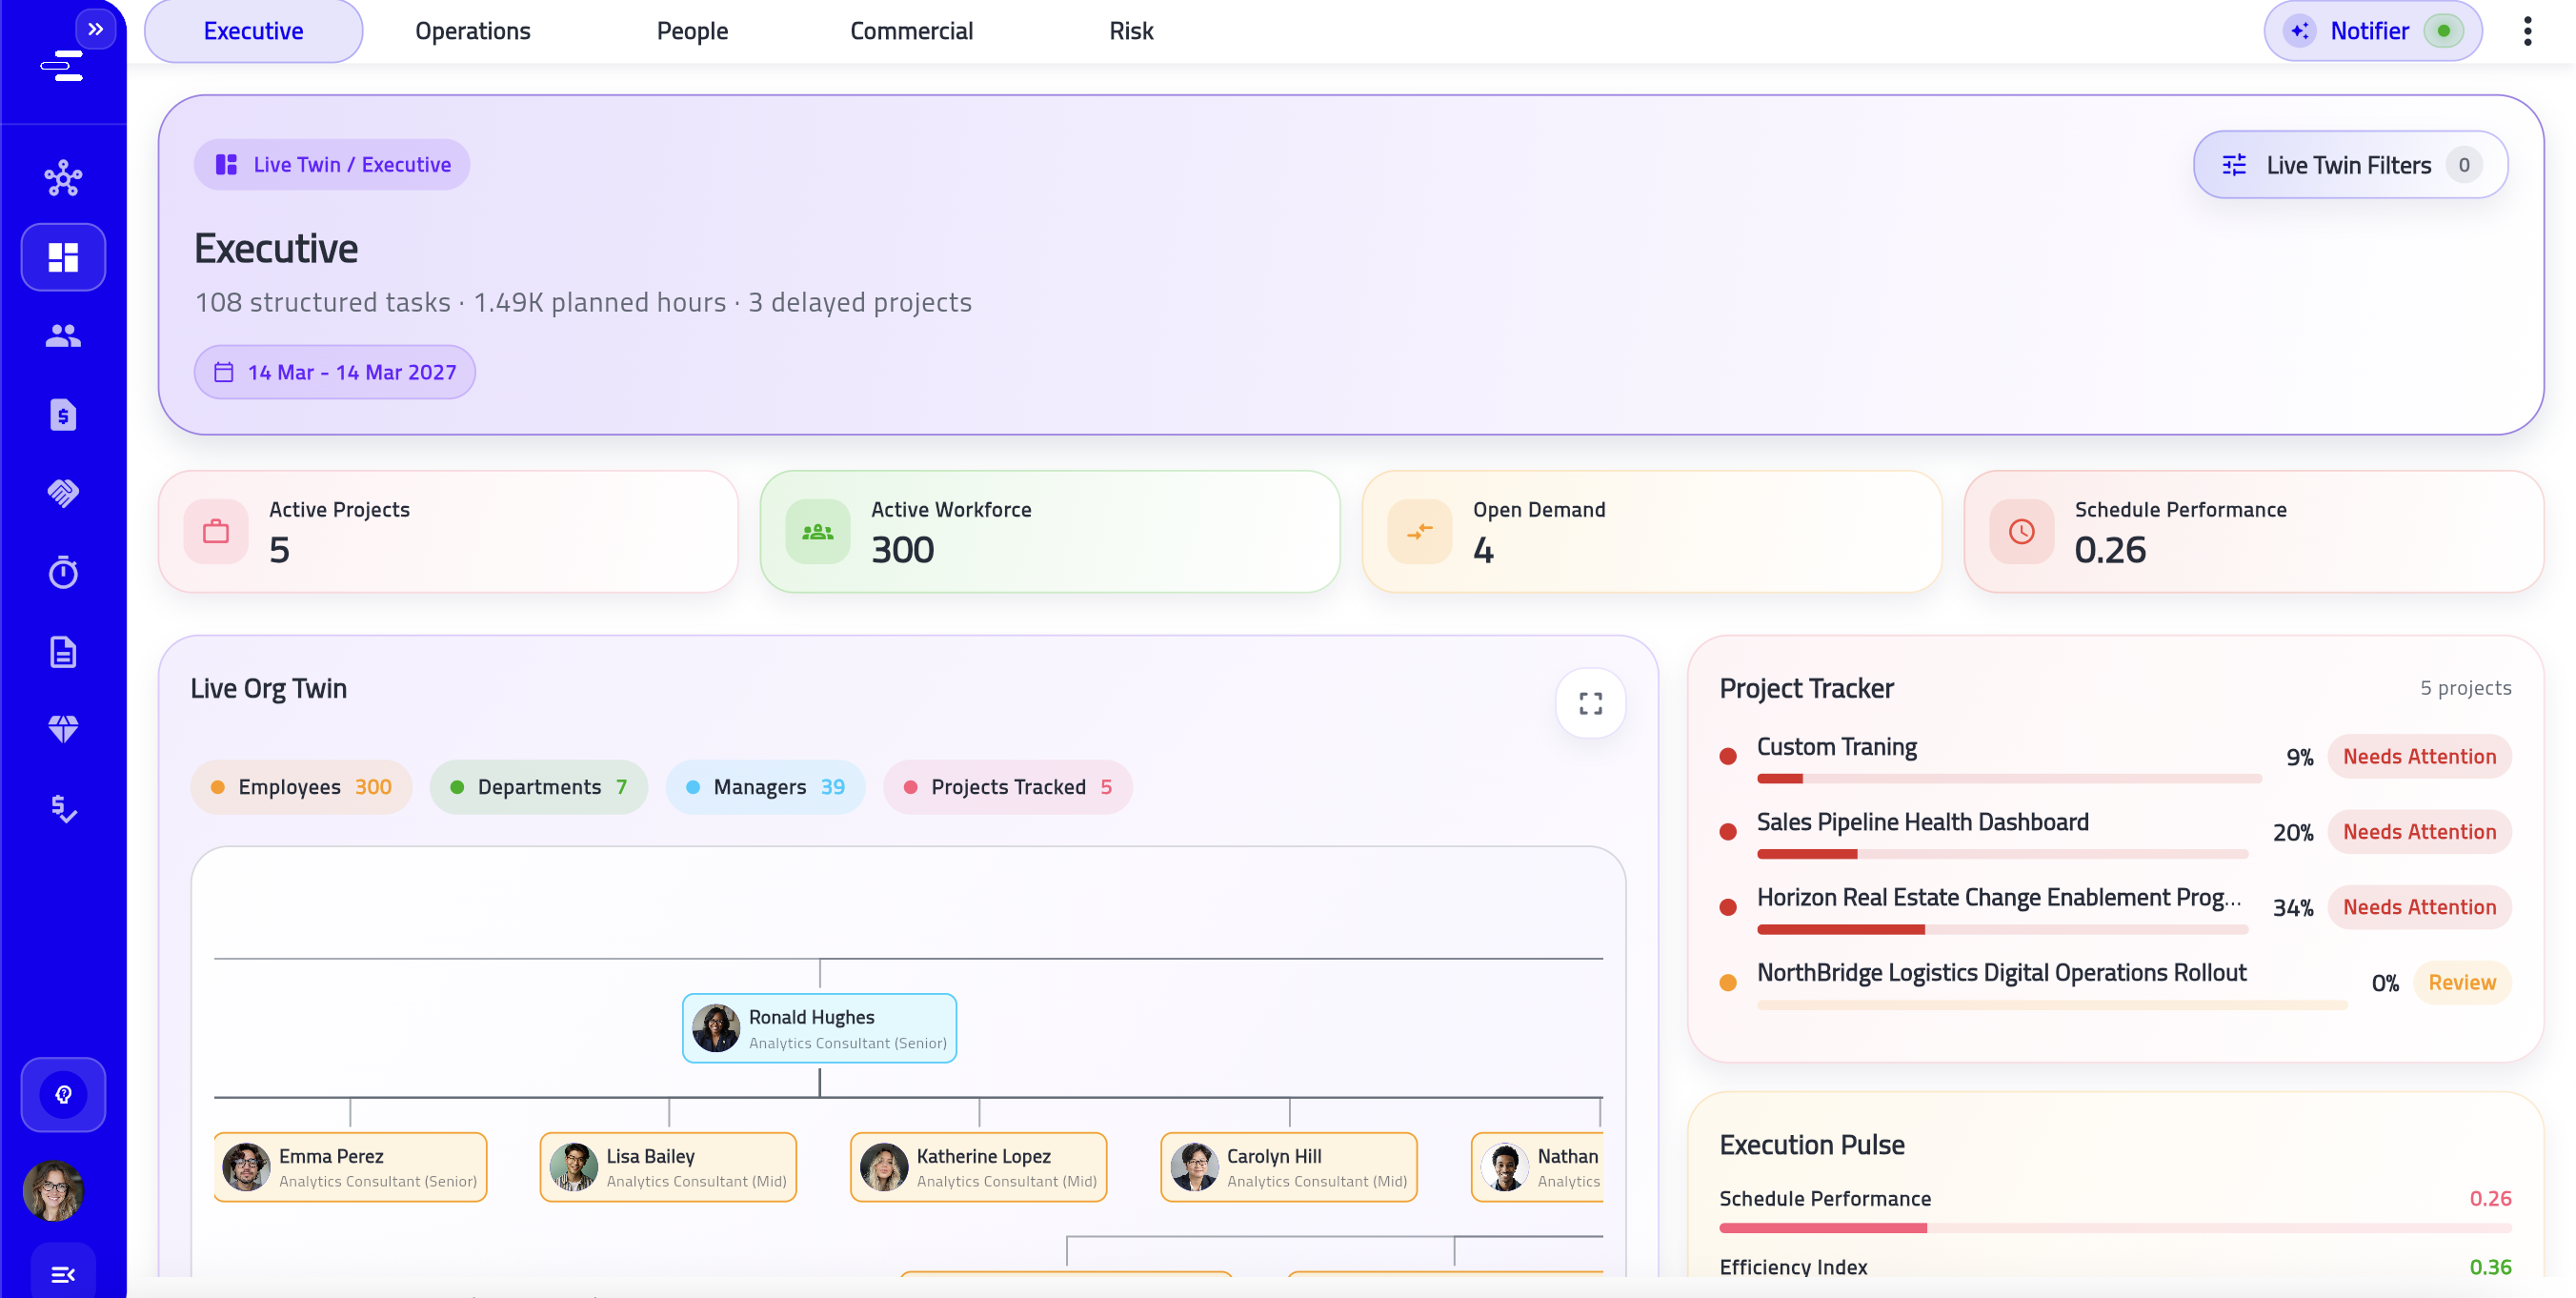Viewport: 2576px width, 1298px height.
Task: Click Review on NorthBridge Logistics rollout
Action: [2462, 982]
